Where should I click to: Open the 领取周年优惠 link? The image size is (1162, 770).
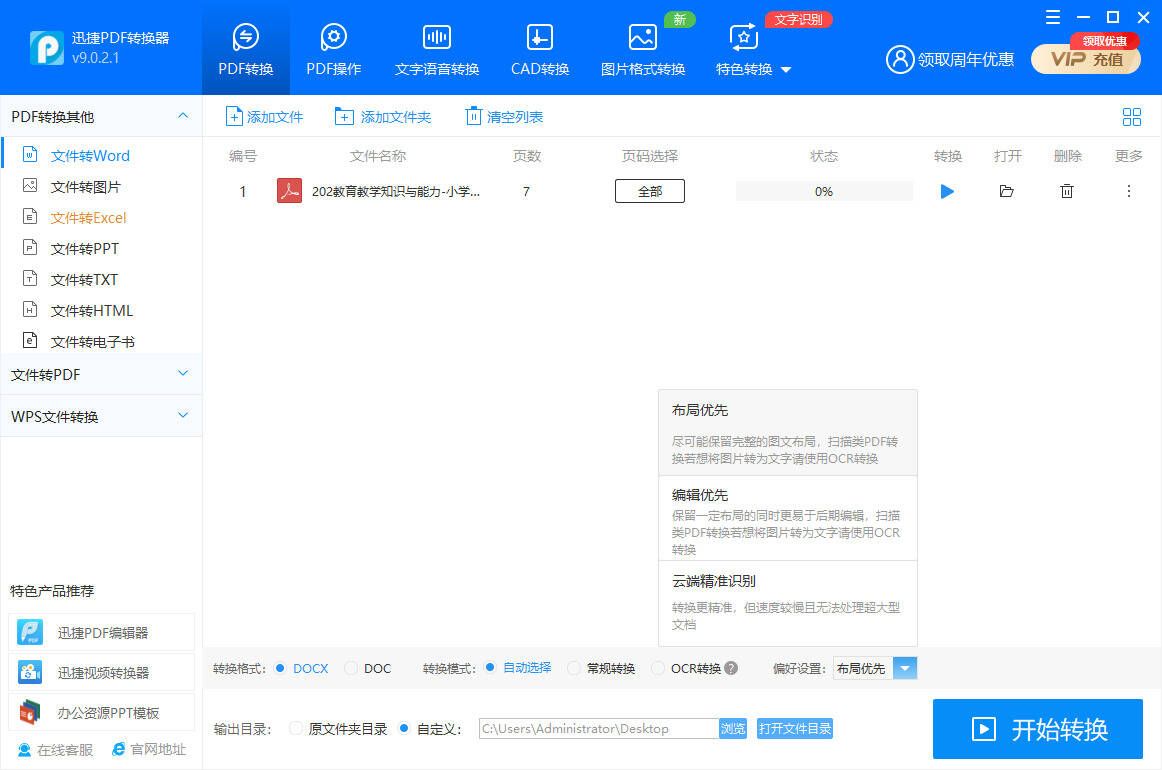point(966,59)
